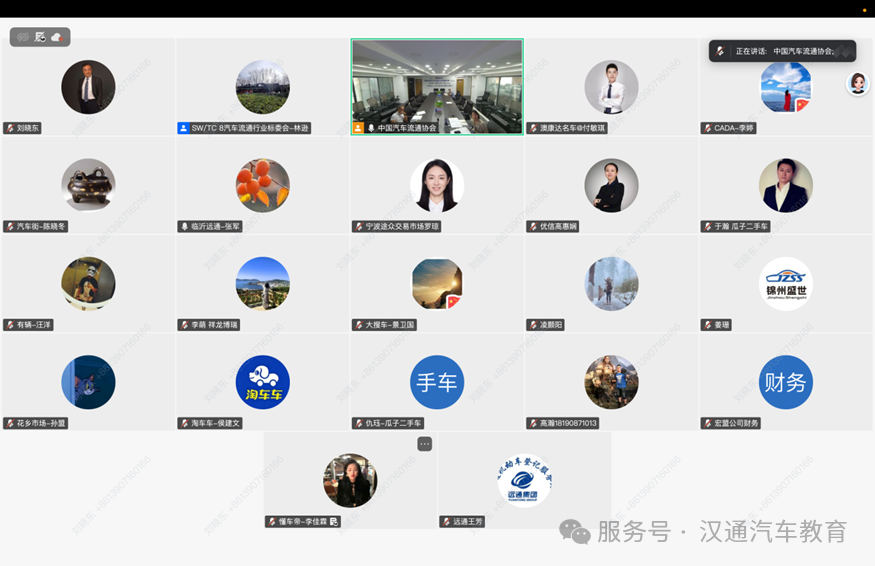Click muted mic icon next to CADA-李婷

[x=708, y=128]
